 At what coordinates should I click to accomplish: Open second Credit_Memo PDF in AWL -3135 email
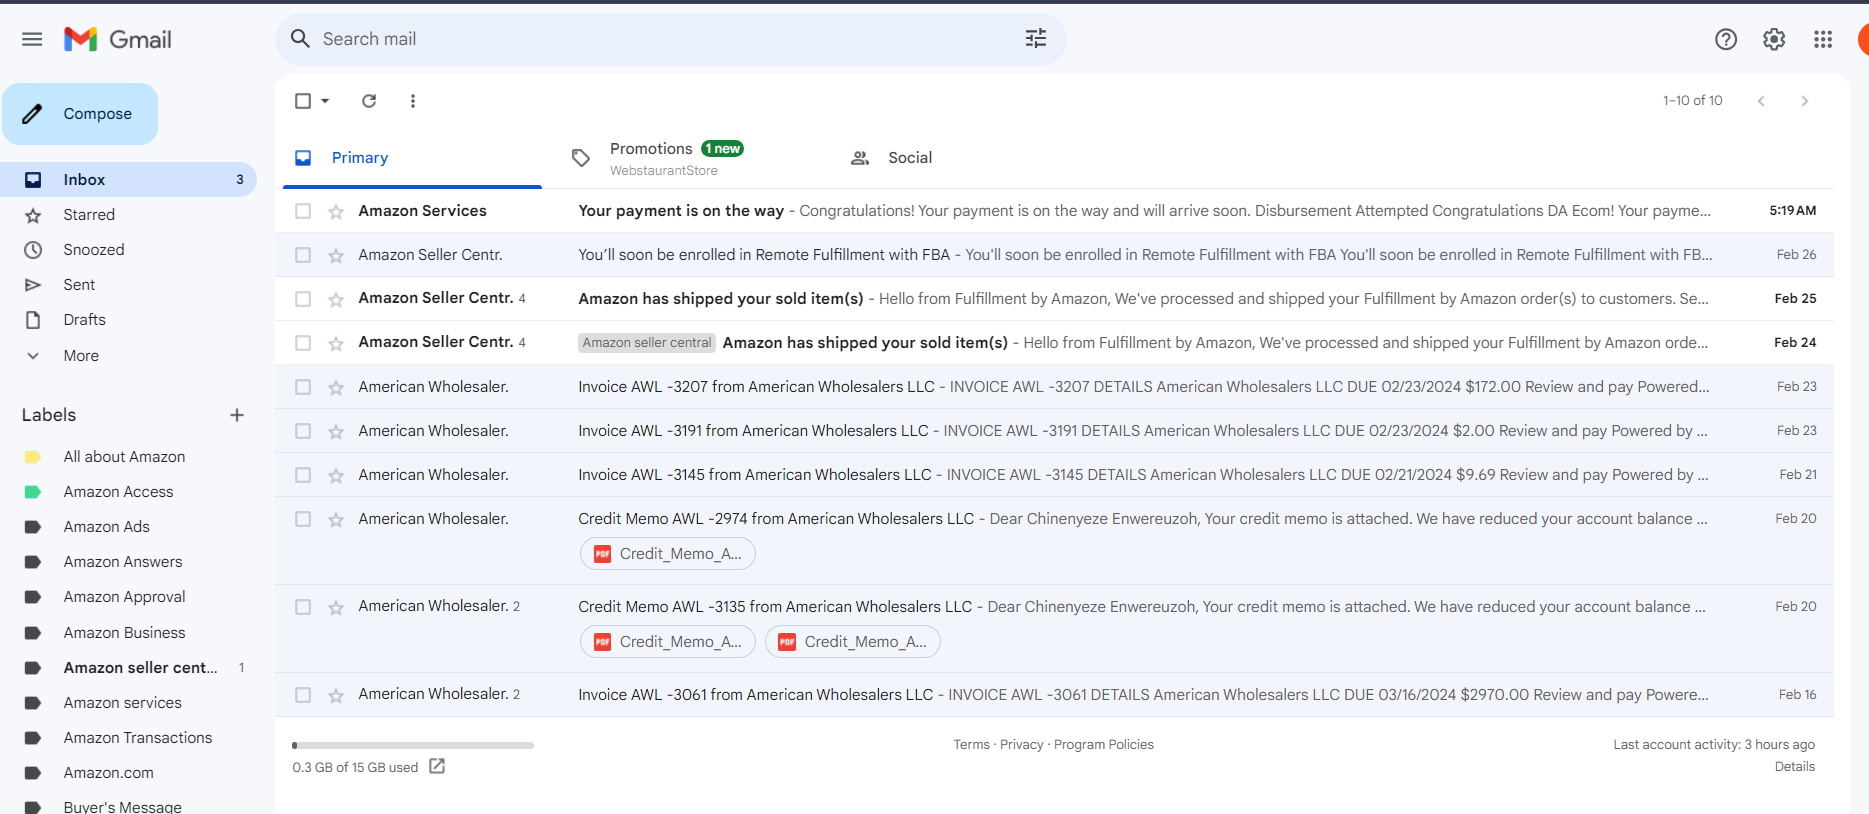853,642
